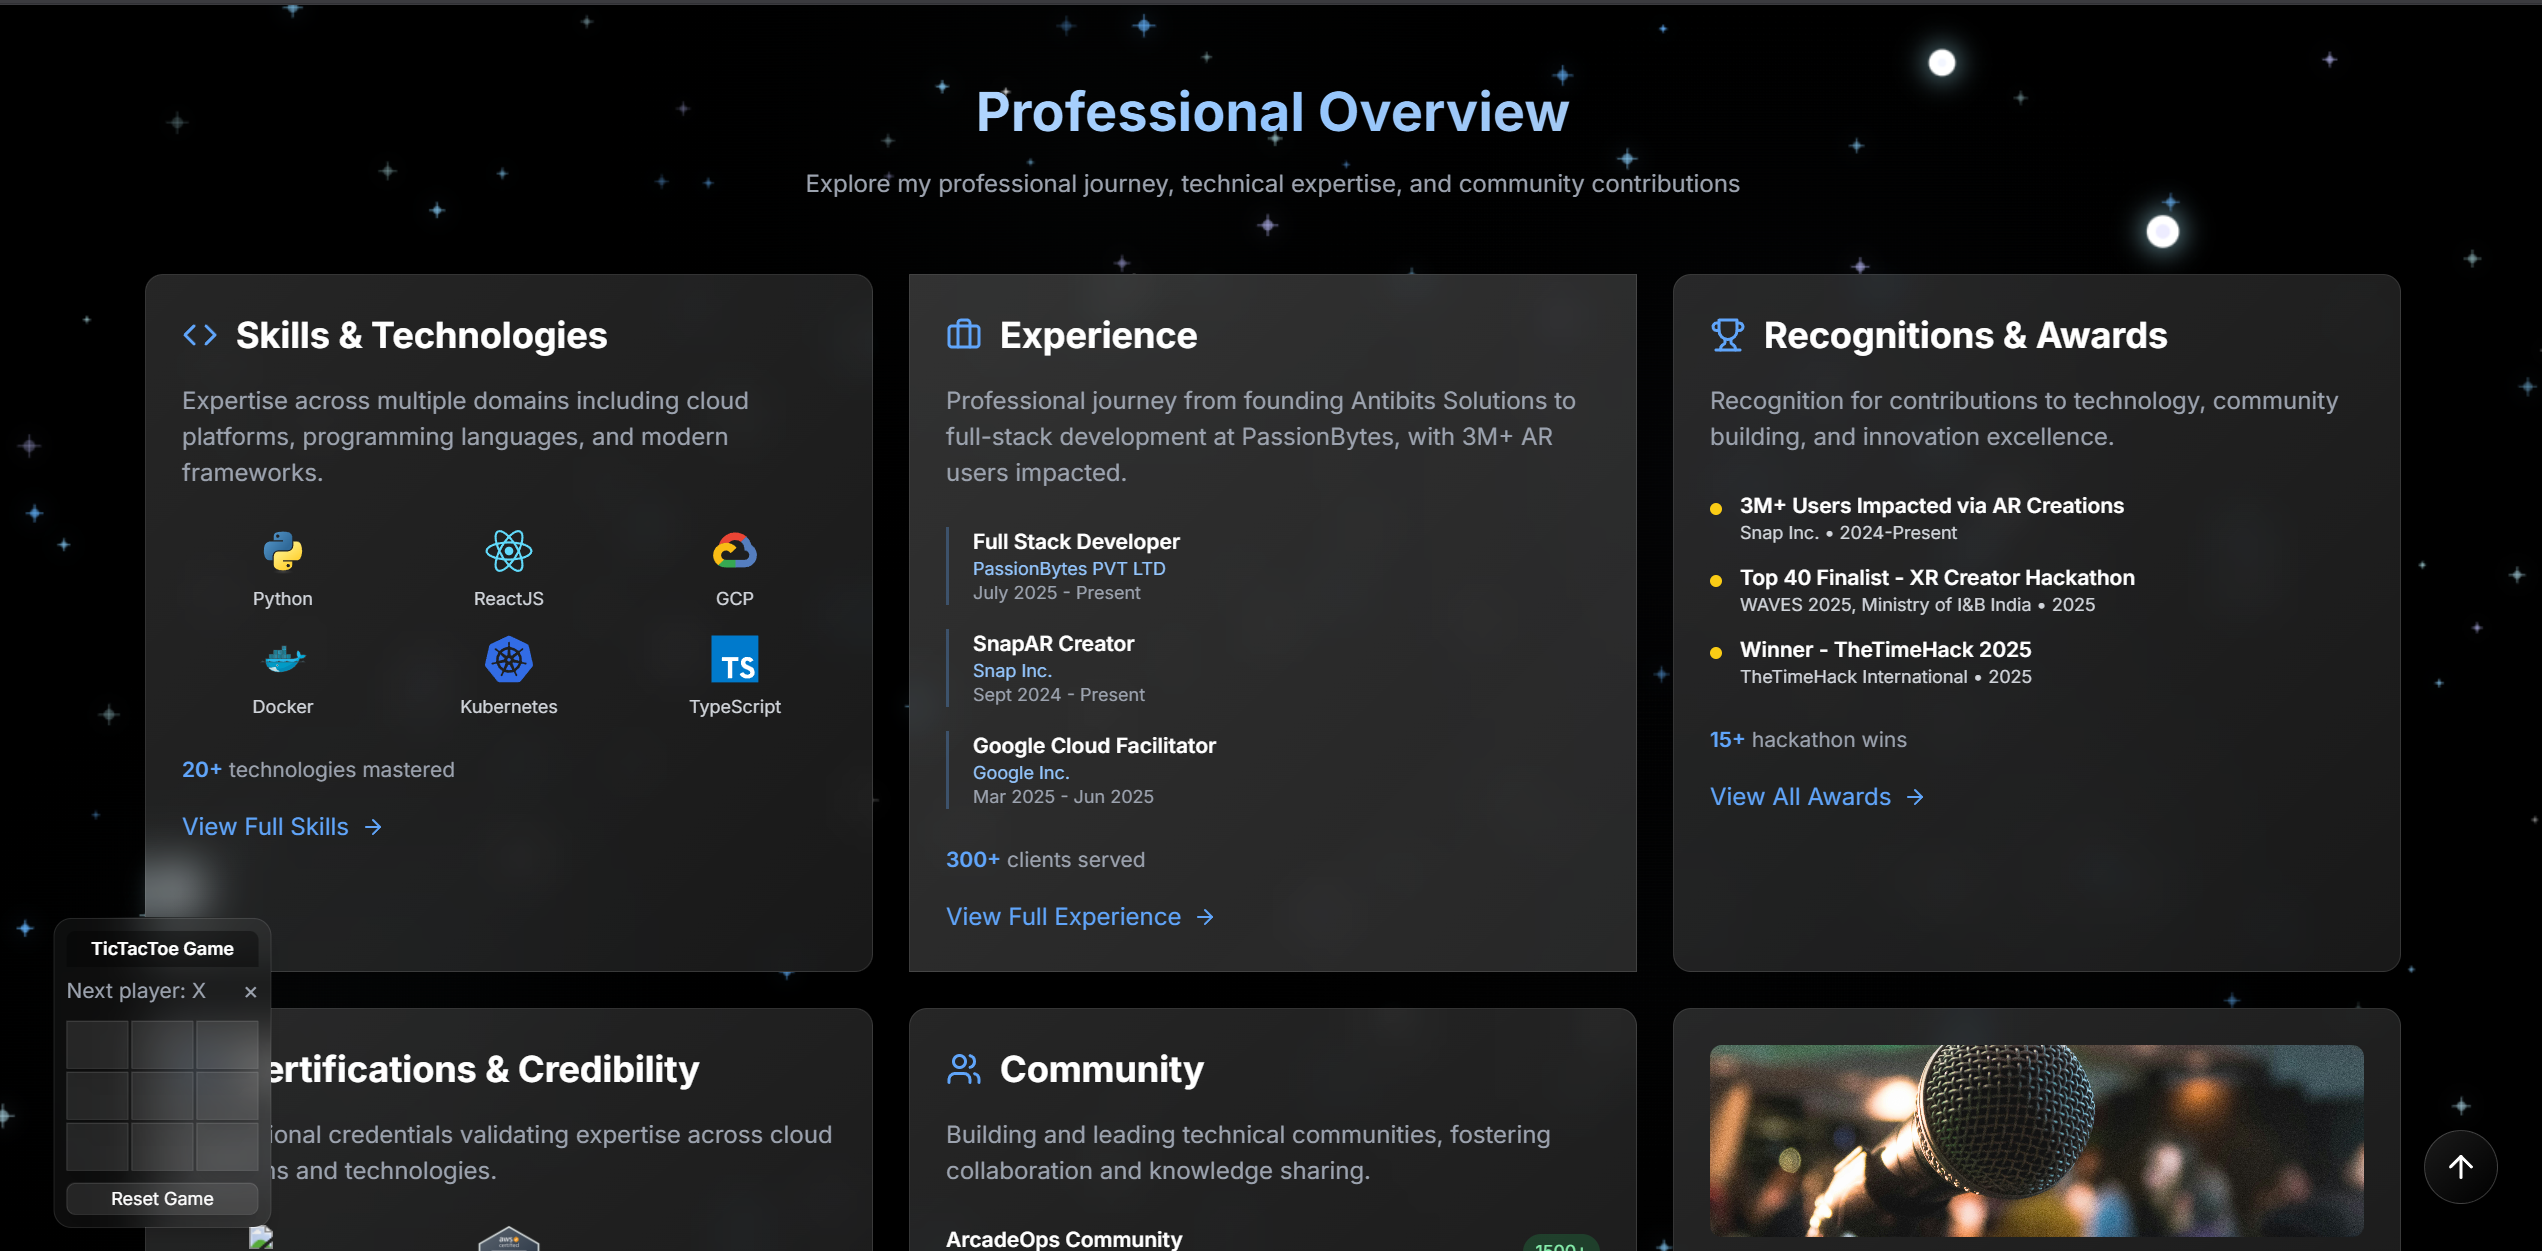Close the TicTacToe game widget
Screen dimensions: 2542x1251
tap(250, 992)
